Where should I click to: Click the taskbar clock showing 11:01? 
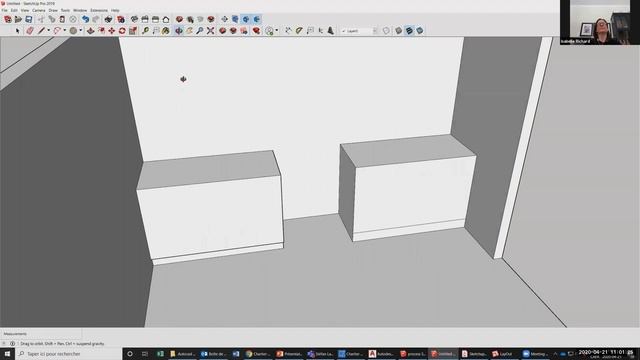(x=607, y=354)
